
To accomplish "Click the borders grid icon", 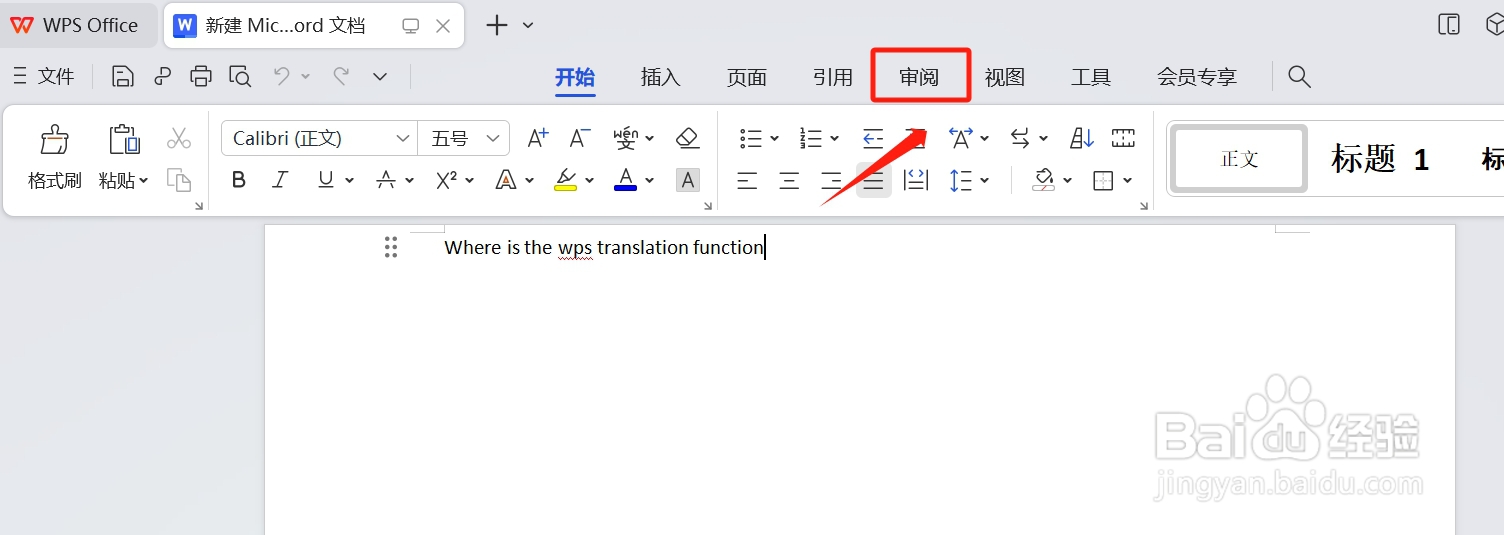I will [1103, 181].
